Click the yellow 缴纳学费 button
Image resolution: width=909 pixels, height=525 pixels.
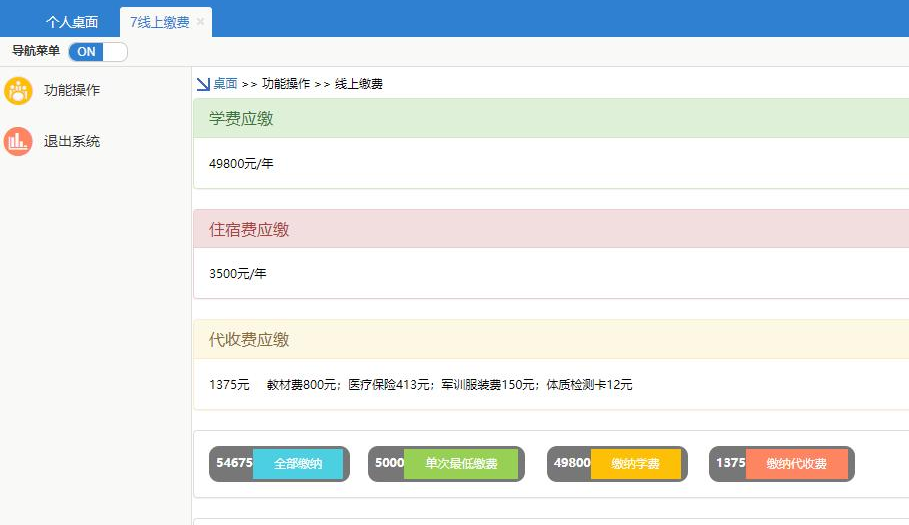(635, 464)
